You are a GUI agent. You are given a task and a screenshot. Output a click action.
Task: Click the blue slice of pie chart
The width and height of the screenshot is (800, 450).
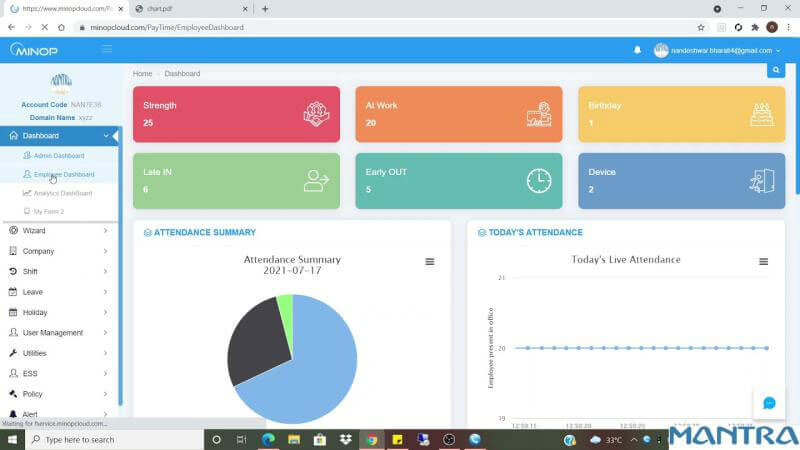(x=310, y=370)
